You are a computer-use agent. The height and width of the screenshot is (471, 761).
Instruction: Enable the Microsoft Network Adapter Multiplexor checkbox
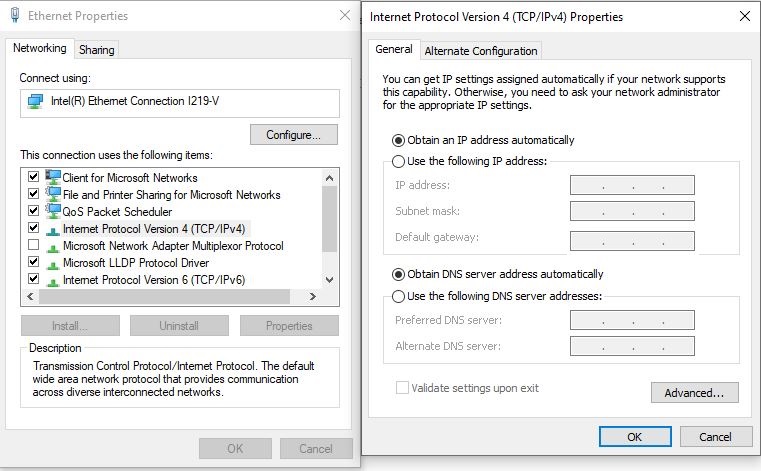(33, 245)
